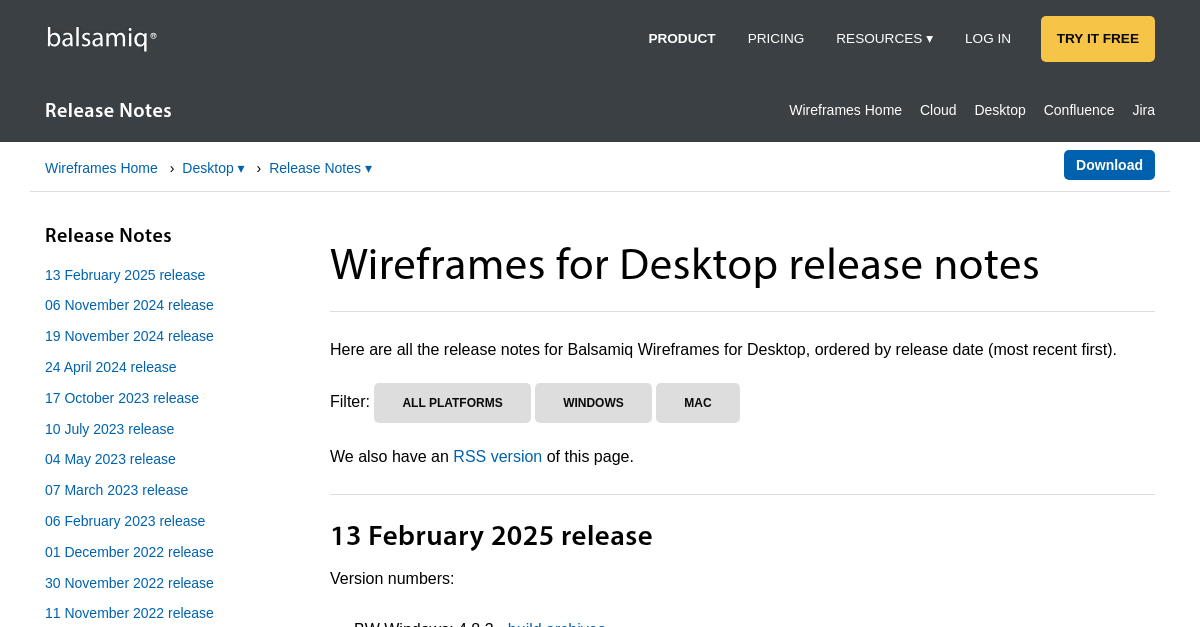
Task: Jump to 30 November 2022 release
Action: pyautogui.click(x=129, y=583)
